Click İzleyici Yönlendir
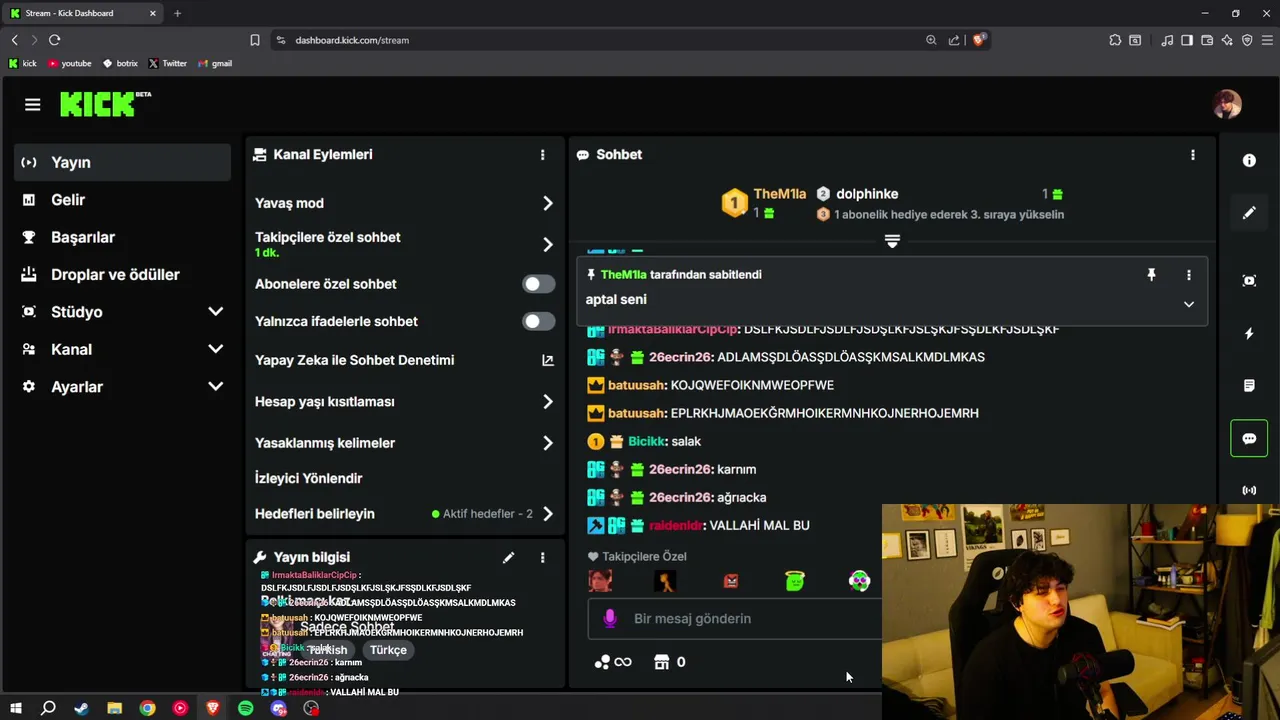 pos(308,478)
